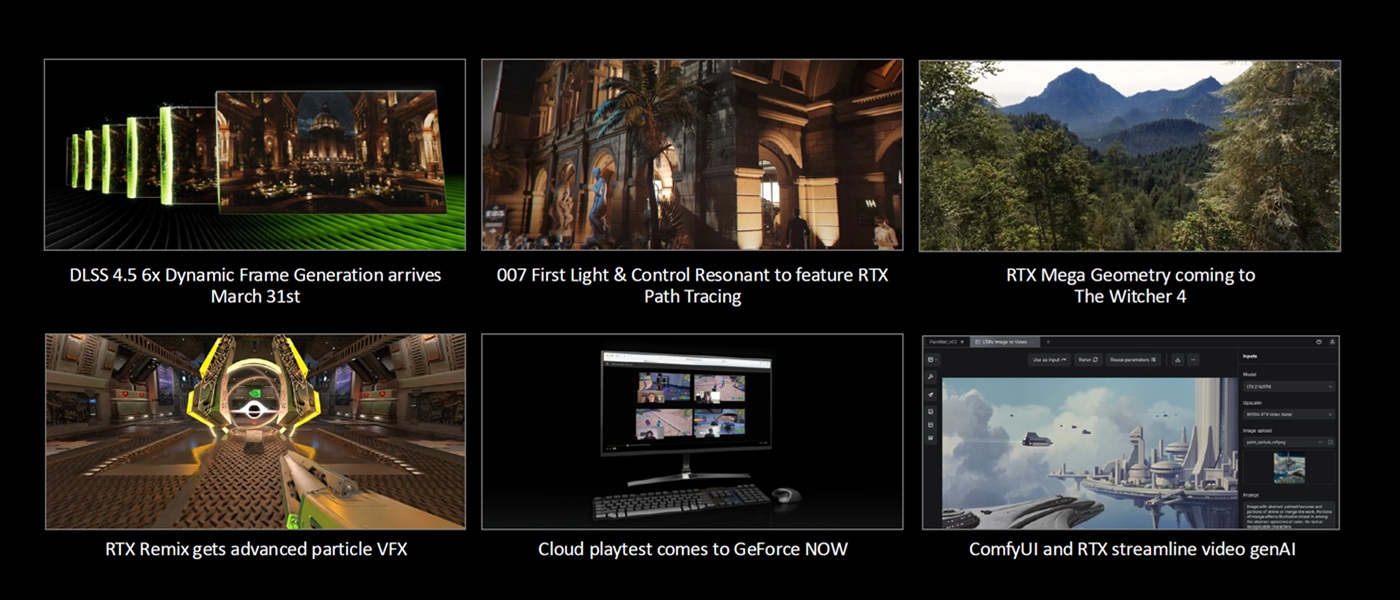1400x600 pixels.
Task: Click the Use as input button
Action: pyautogui.click(x=1048, y=359)
